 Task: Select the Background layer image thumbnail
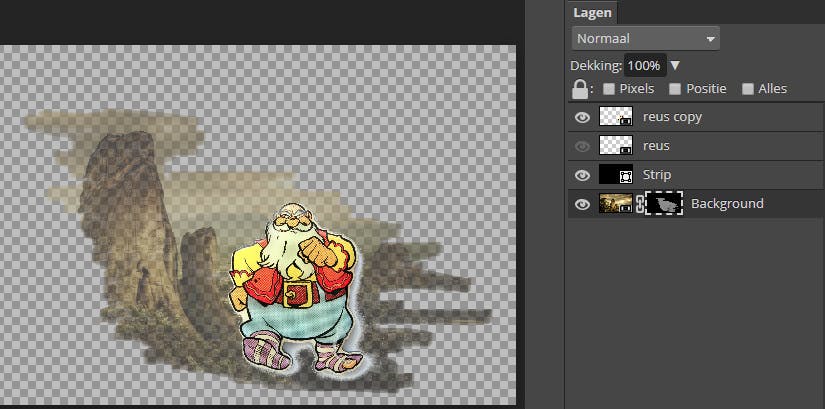[616, 203]
